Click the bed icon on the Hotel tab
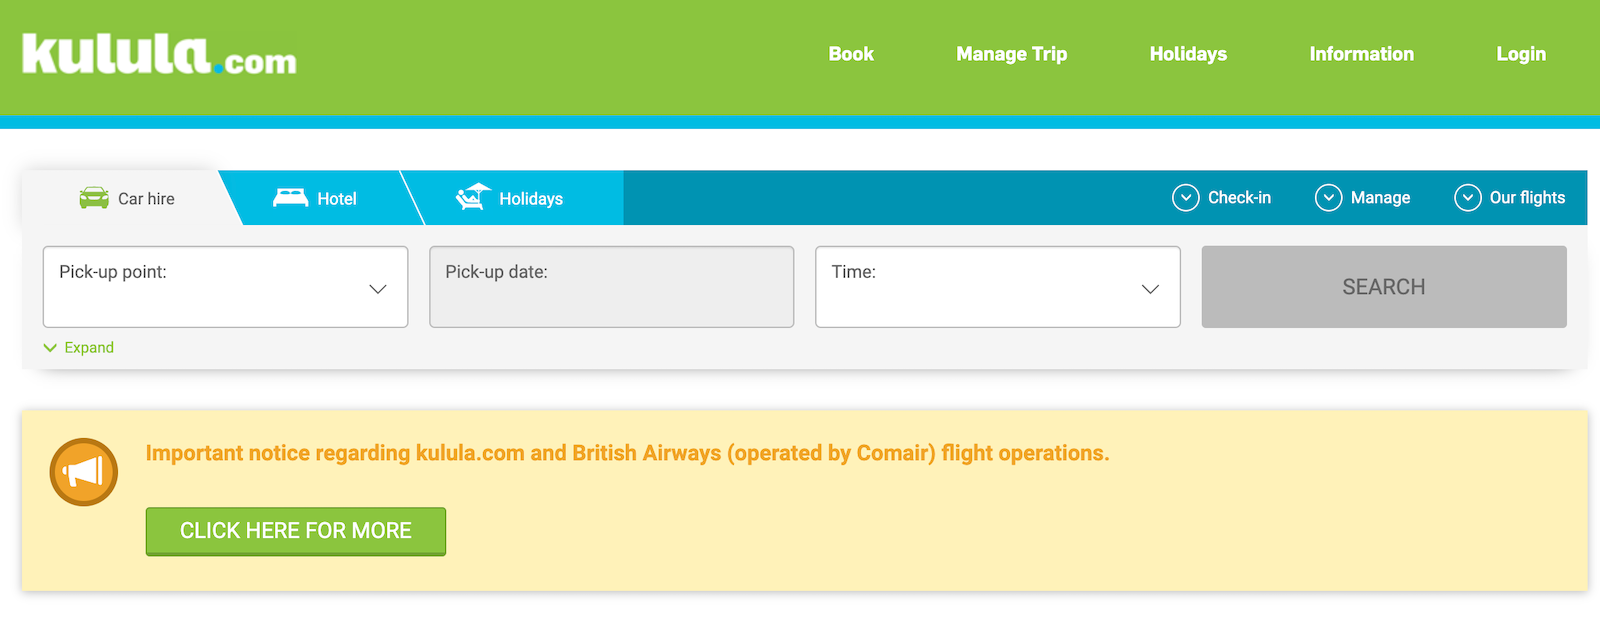1600x619 pixels. (291, 196)
